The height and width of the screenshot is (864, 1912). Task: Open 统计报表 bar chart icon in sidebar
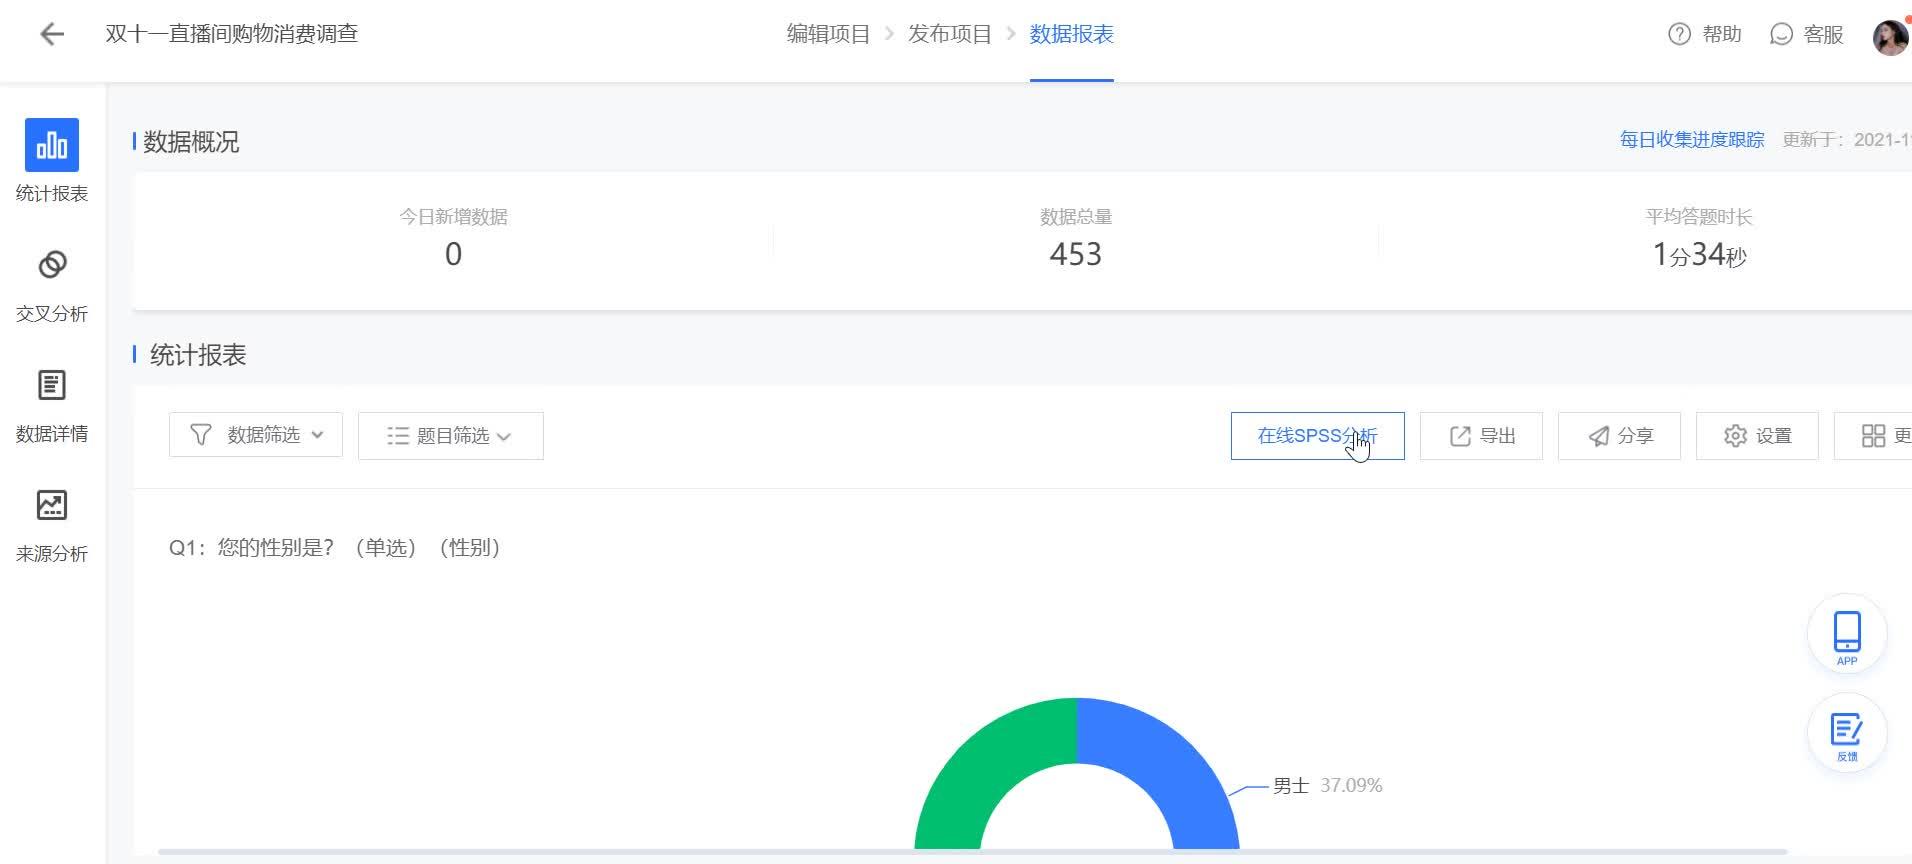[x=52, y=145]
